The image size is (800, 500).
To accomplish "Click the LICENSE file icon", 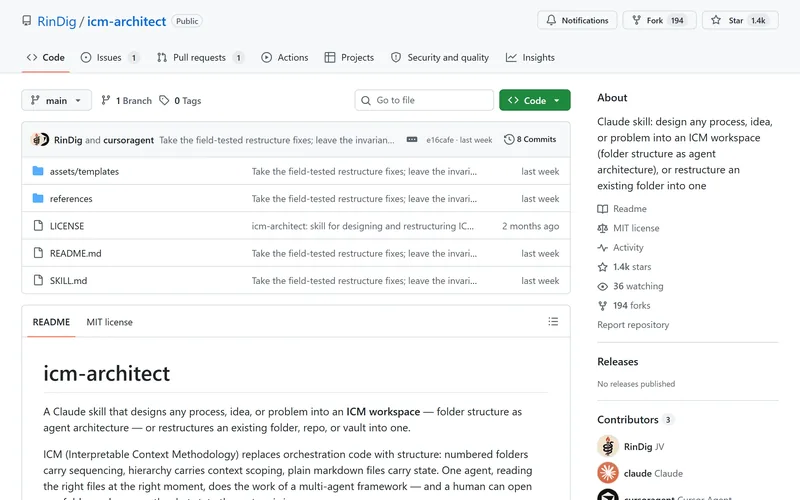I will (x=38, y=226).
